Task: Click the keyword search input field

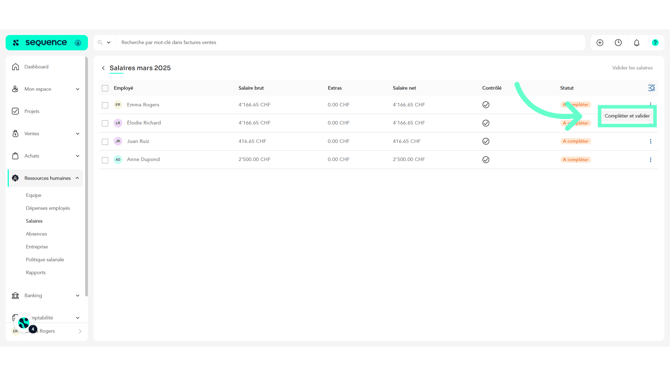Action: click(x=350, y=42)
